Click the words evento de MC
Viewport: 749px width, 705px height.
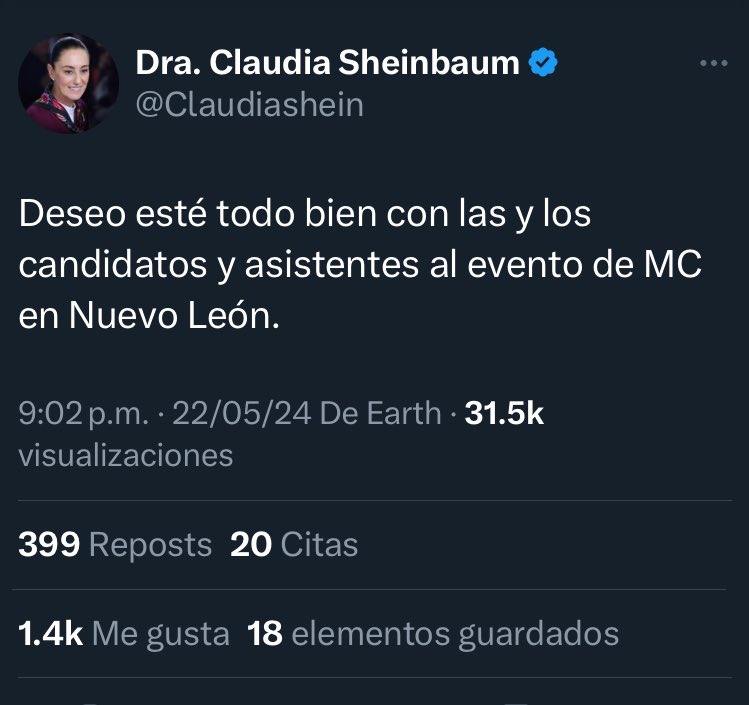click(x=585, y=264)
